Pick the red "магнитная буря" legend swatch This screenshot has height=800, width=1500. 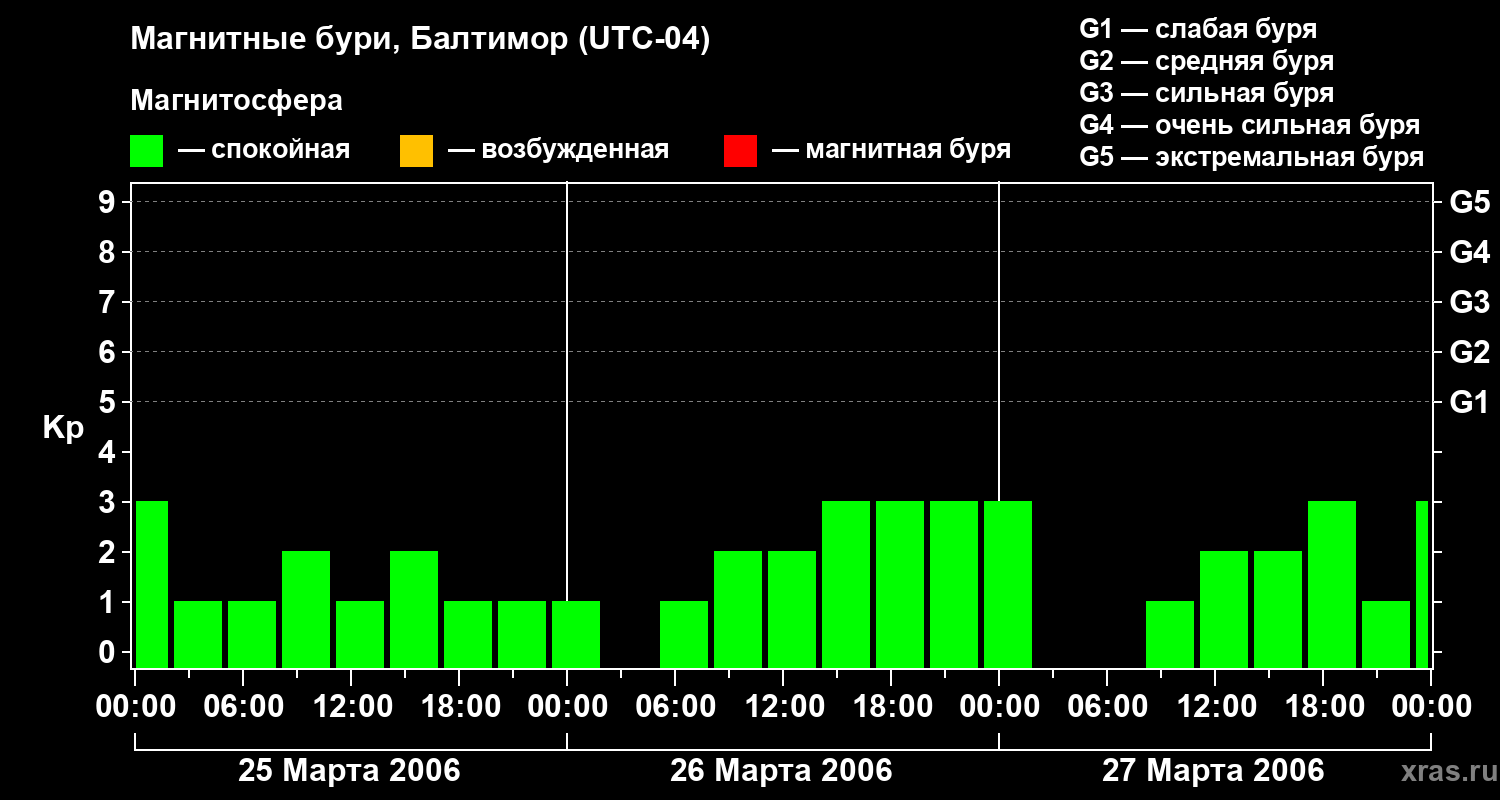tap(740, 151)
